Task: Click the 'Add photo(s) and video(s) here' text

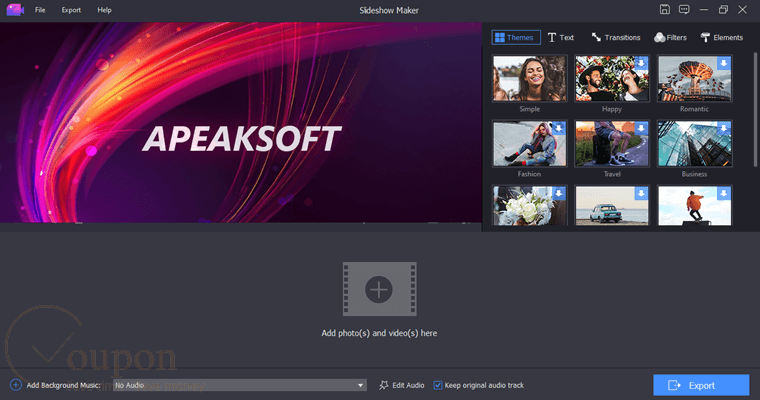Action: point(379,333)
